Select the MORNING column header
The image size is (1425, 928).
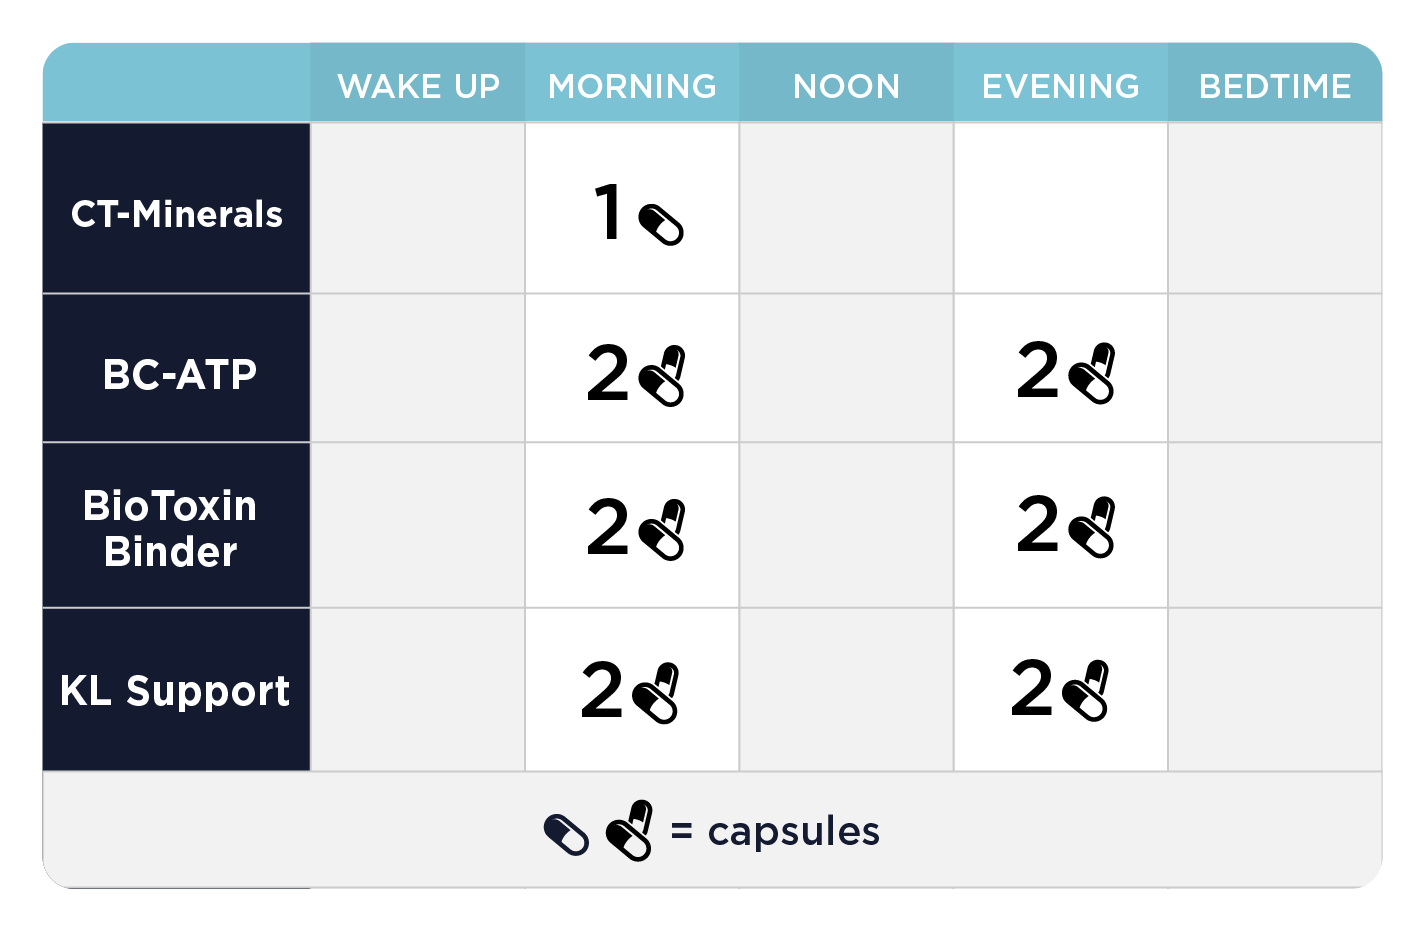(x=632, y=87)
